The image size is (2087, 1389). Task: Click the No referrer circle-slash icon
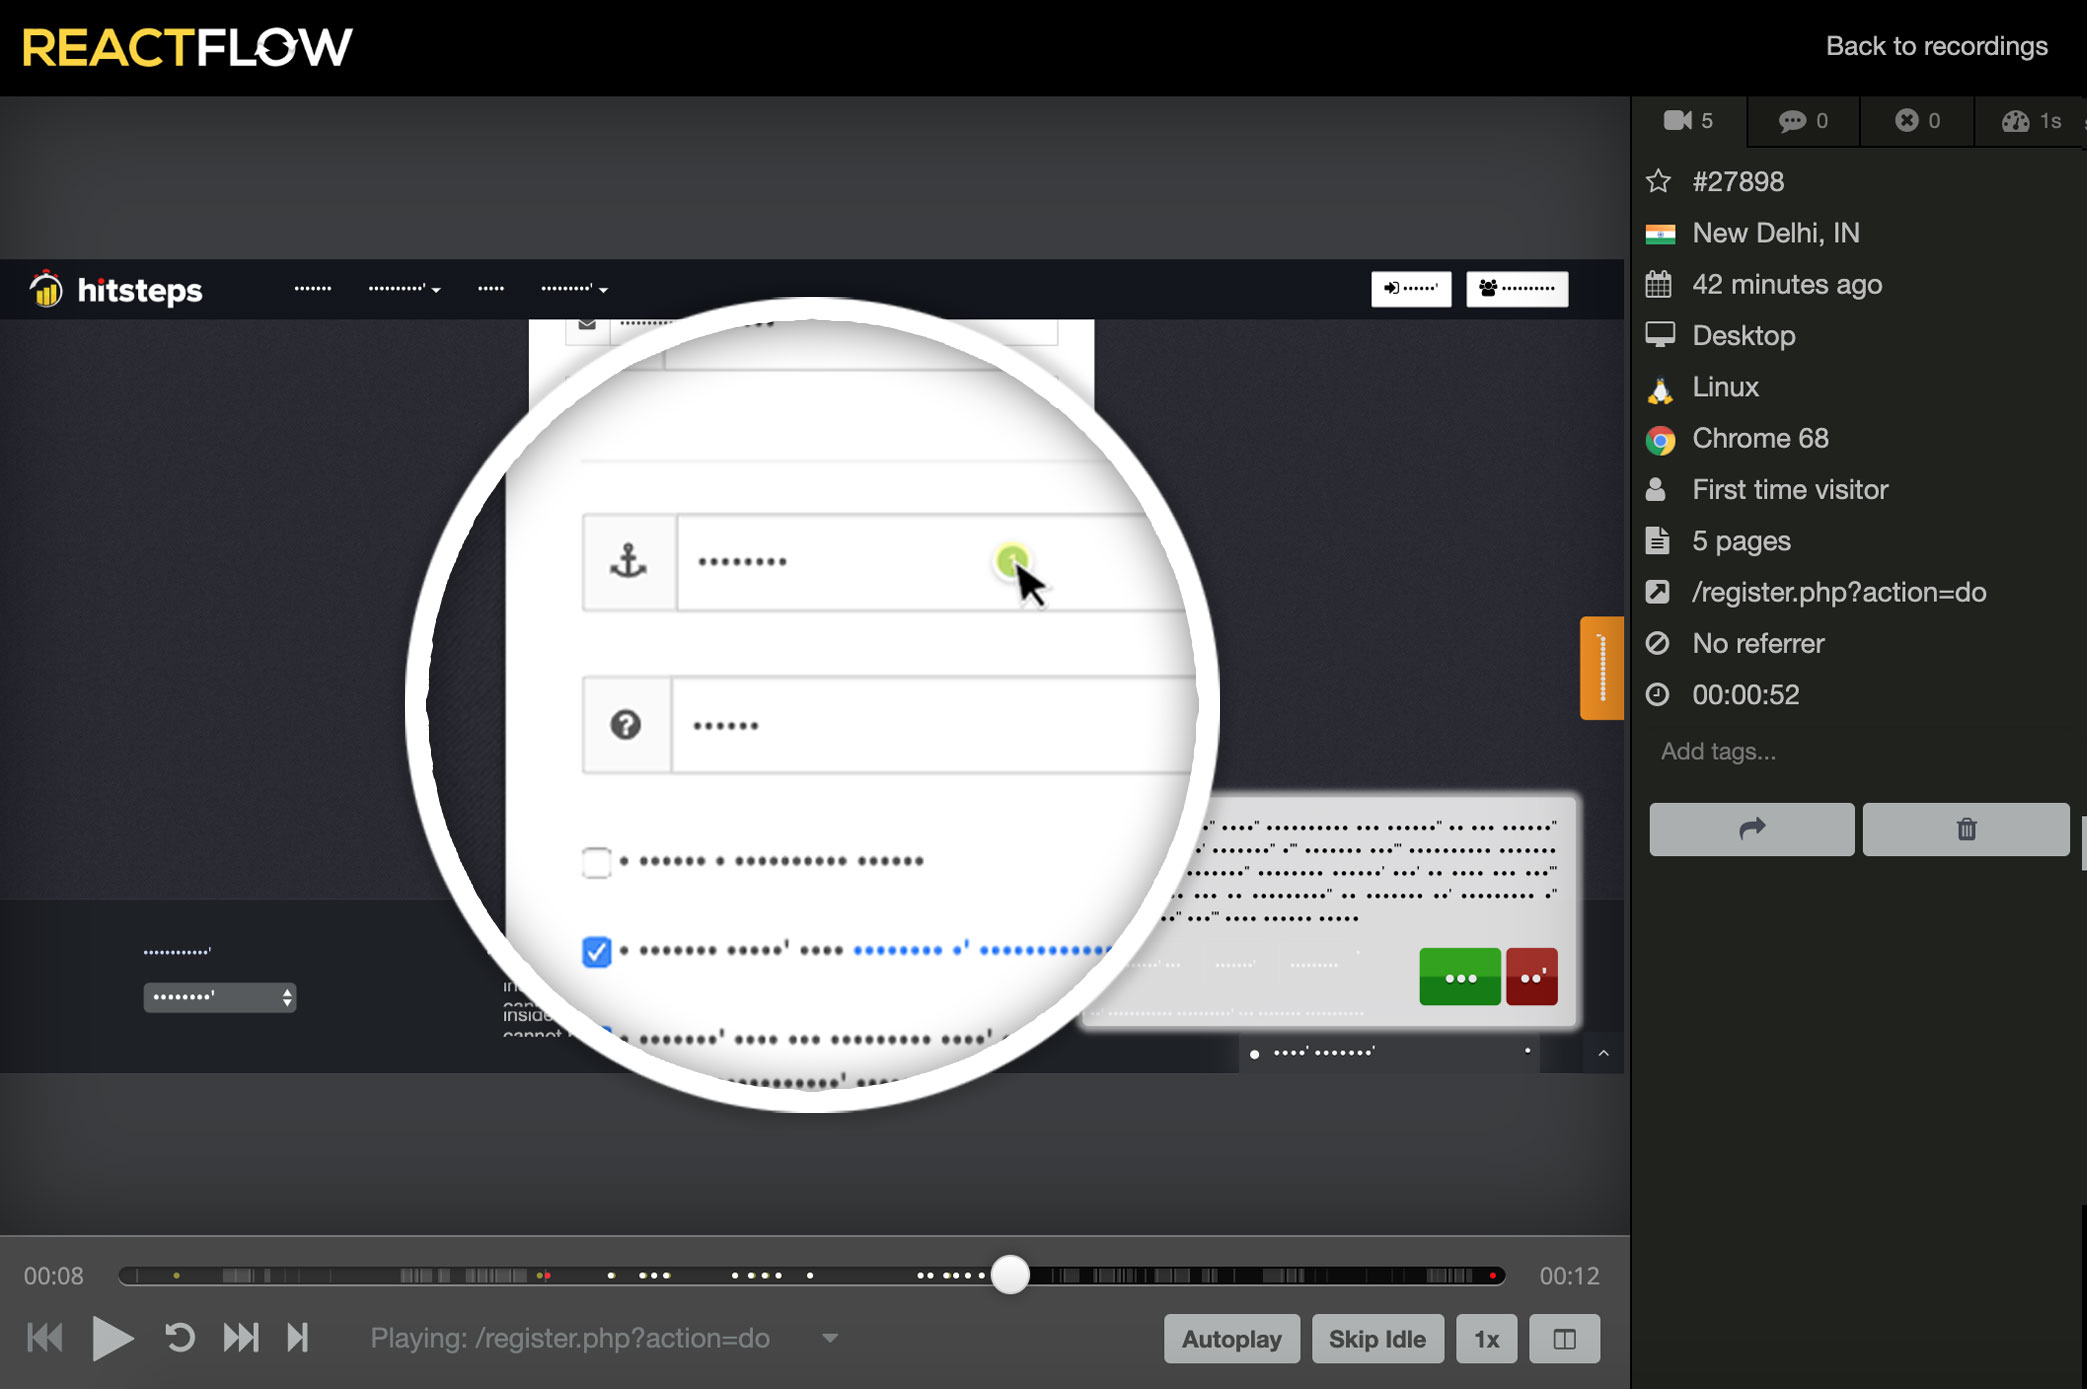point(1657,643)
